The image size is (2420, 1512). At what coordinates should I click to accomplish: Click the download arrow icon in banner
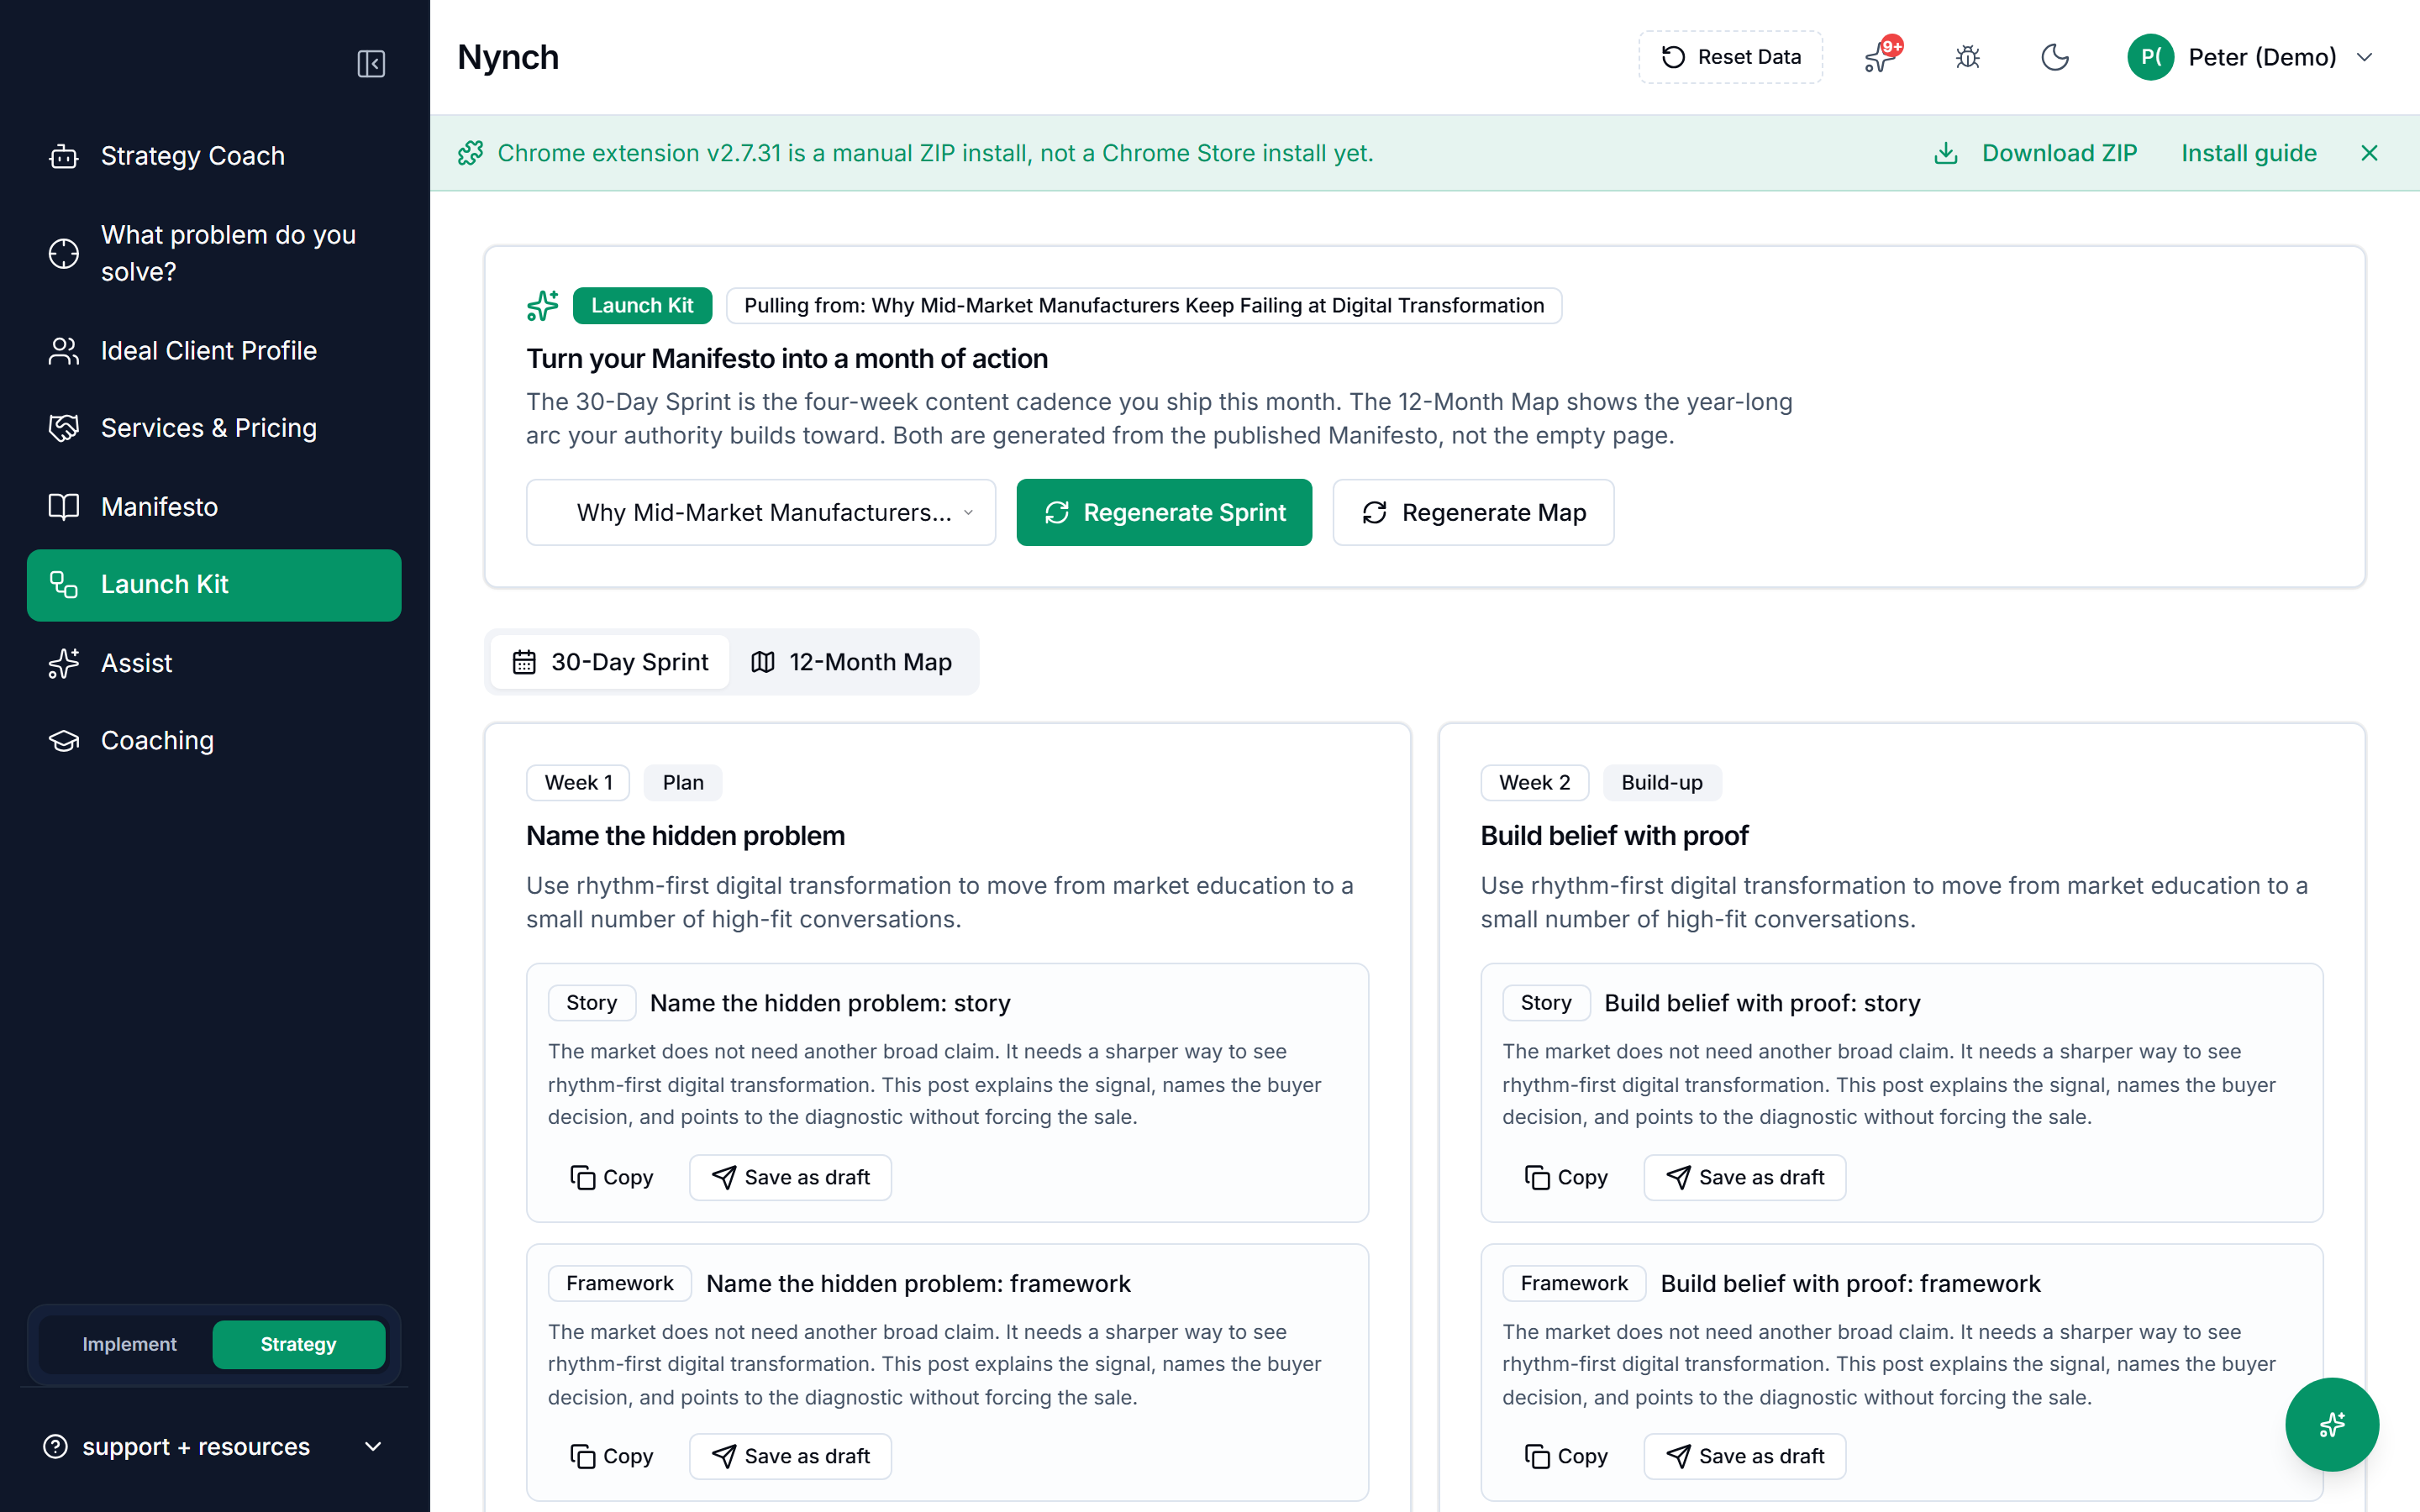point(1945,153)
